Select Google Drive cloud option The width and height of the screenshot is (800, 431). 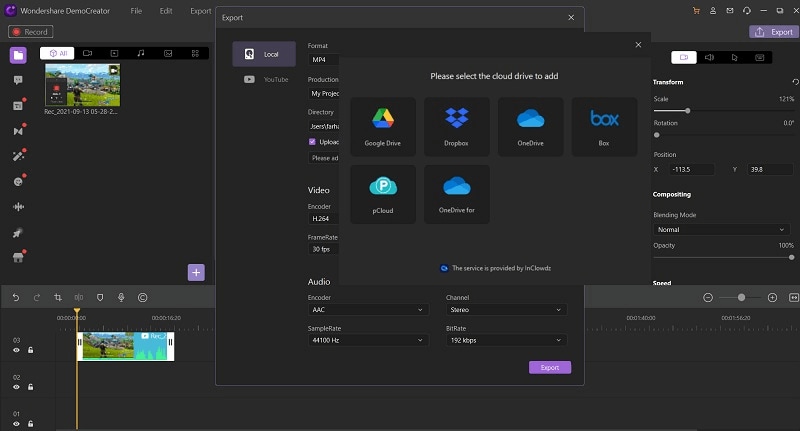pos(383,126)
